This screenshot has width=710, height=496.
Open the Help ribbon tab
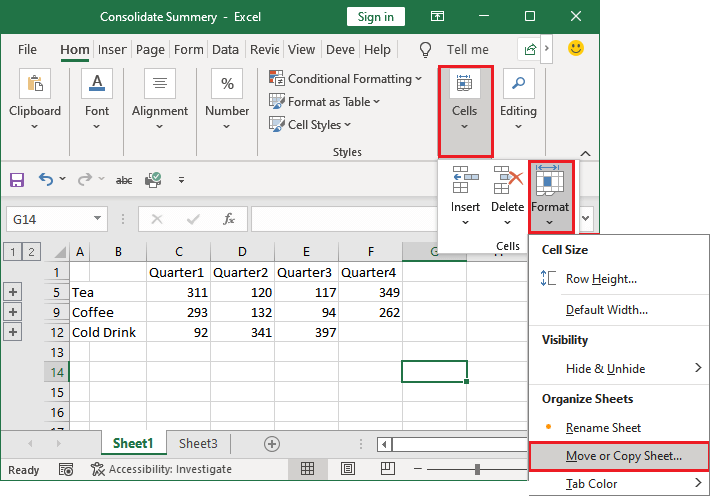coord(377,49)
